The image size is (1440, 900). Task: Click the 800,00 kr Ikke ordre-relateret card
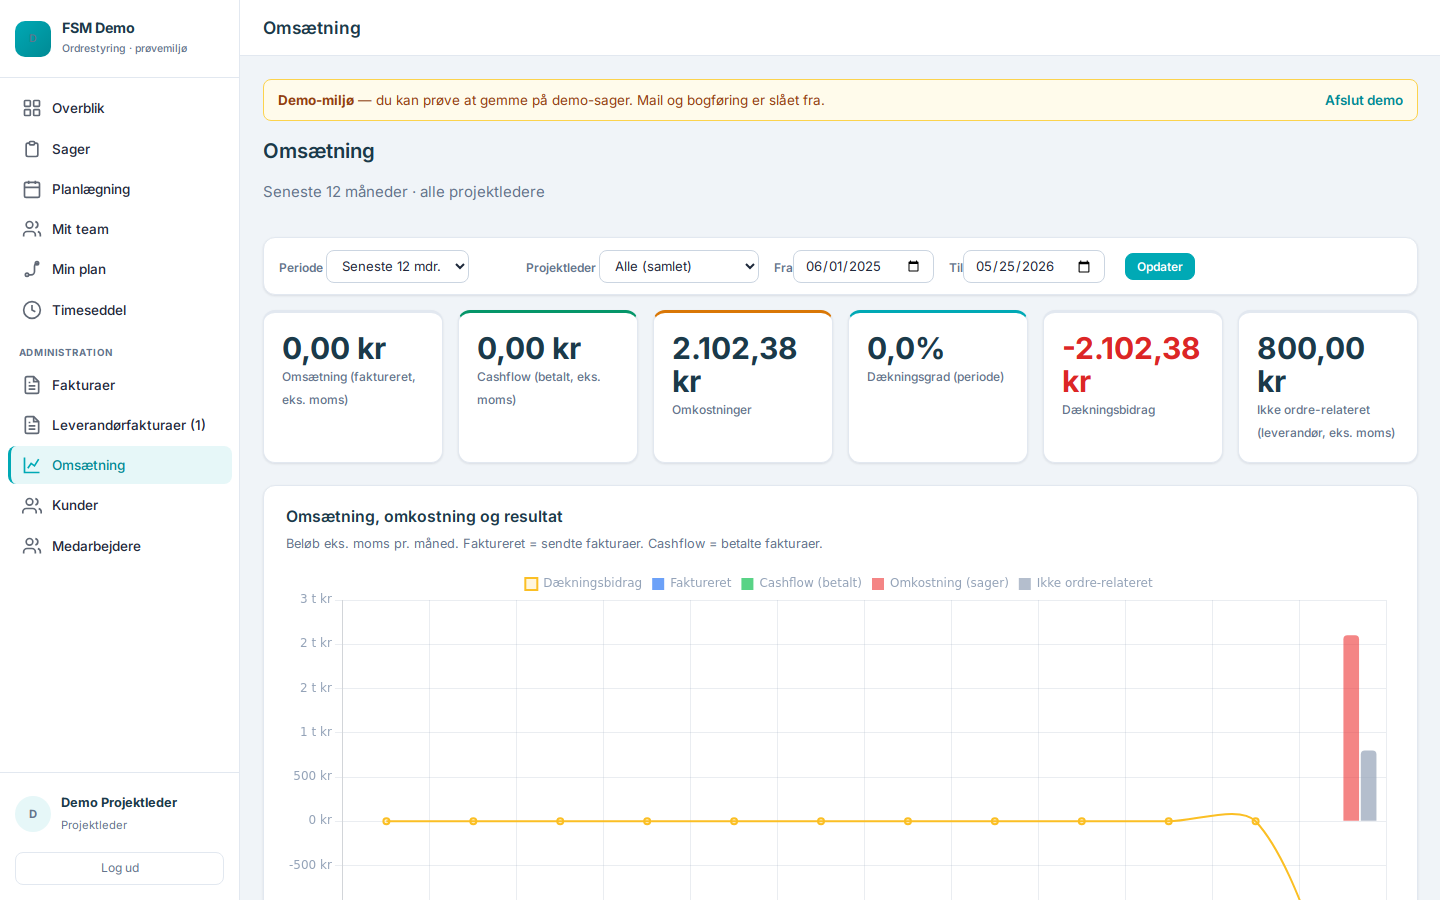click(1328, 387)
